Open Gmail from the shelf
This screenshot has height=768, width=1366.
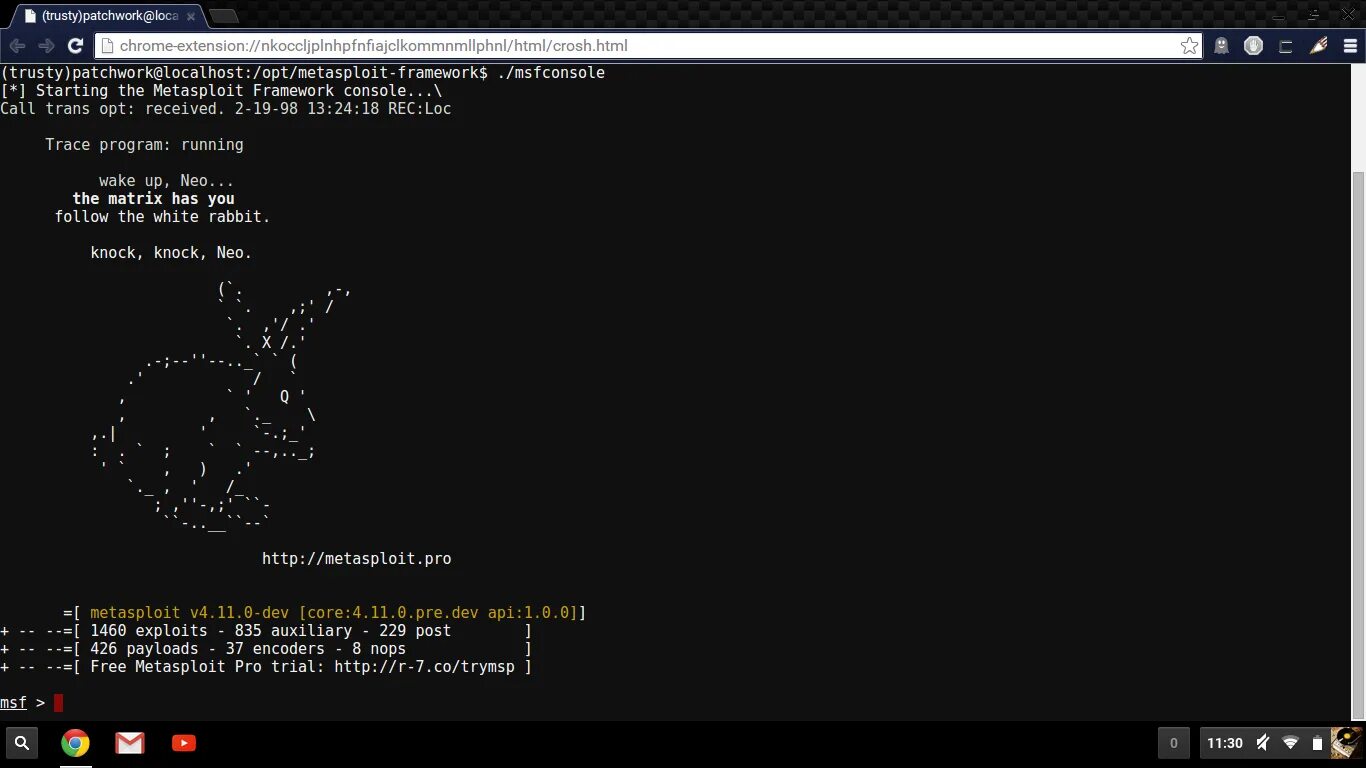point(129,743)
